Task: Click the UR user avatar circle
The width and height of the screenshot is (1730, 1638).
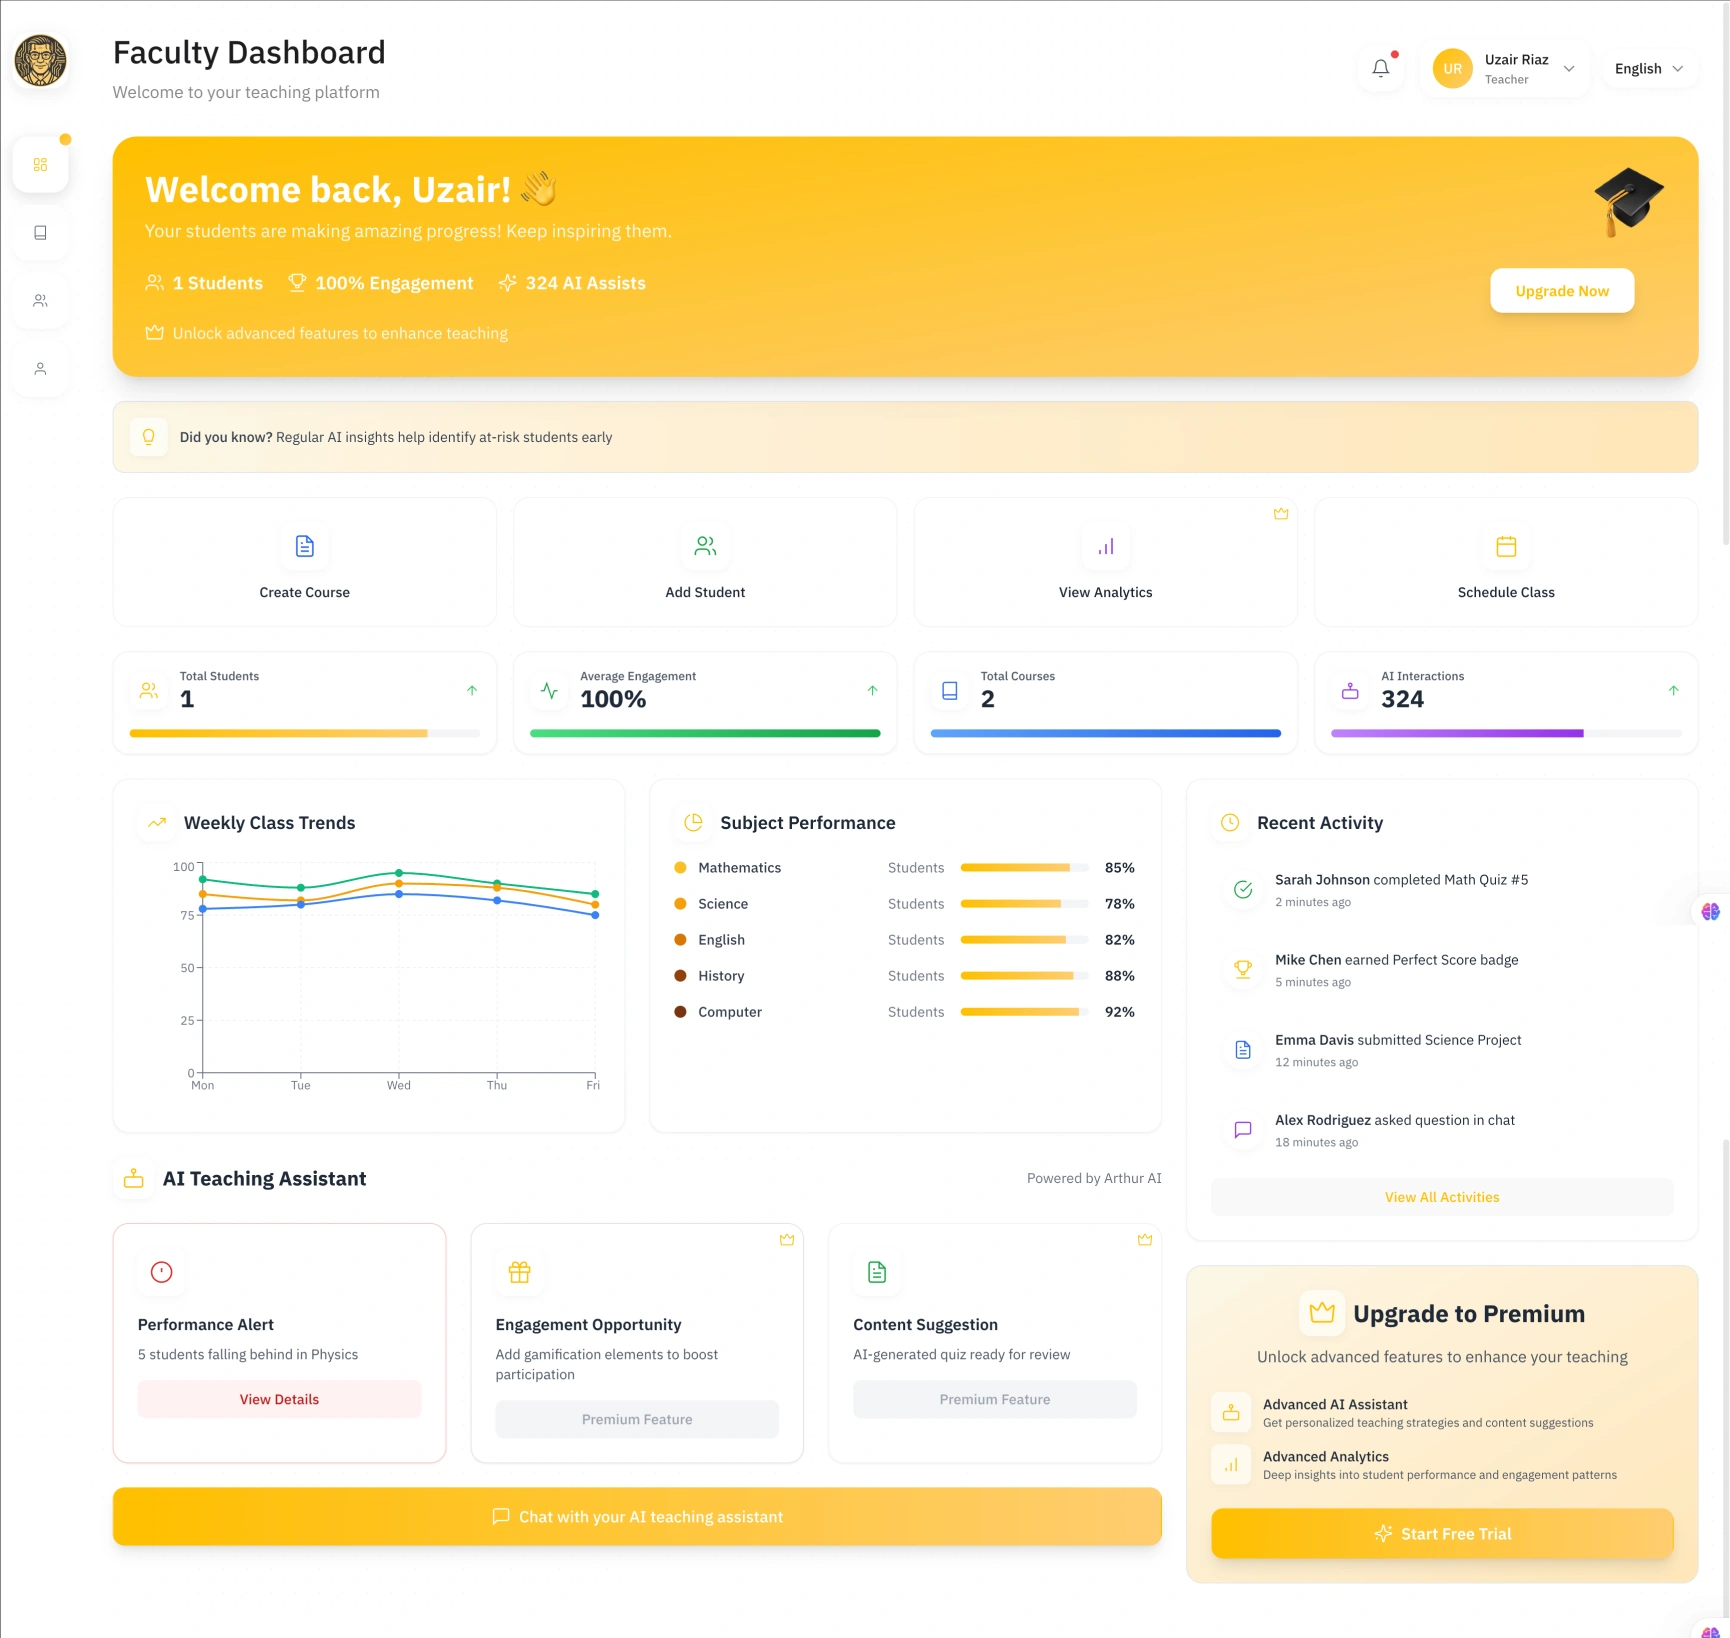Action: coord(1452,69)
